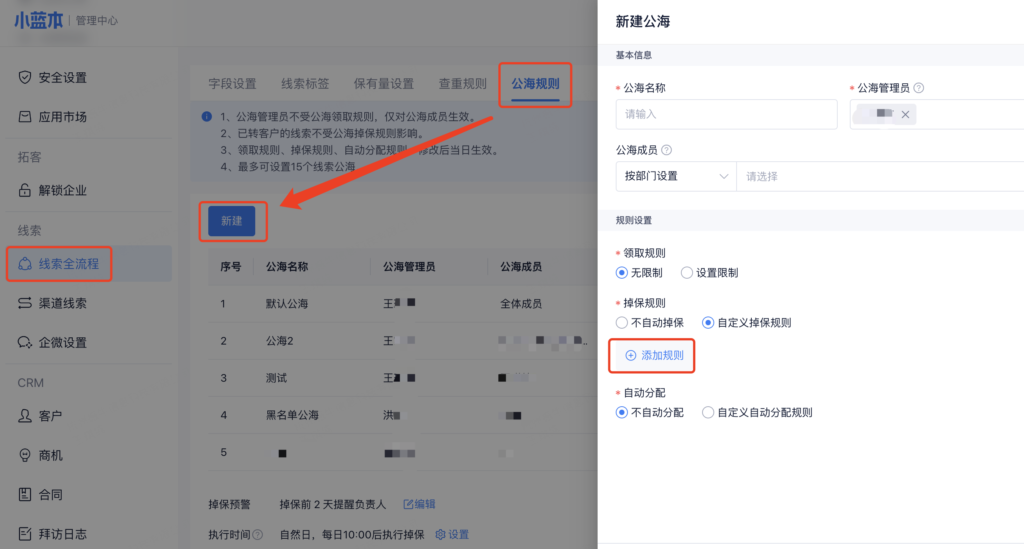
Task: Select 不自动掉保 radio option
Action: click(623, 323)
